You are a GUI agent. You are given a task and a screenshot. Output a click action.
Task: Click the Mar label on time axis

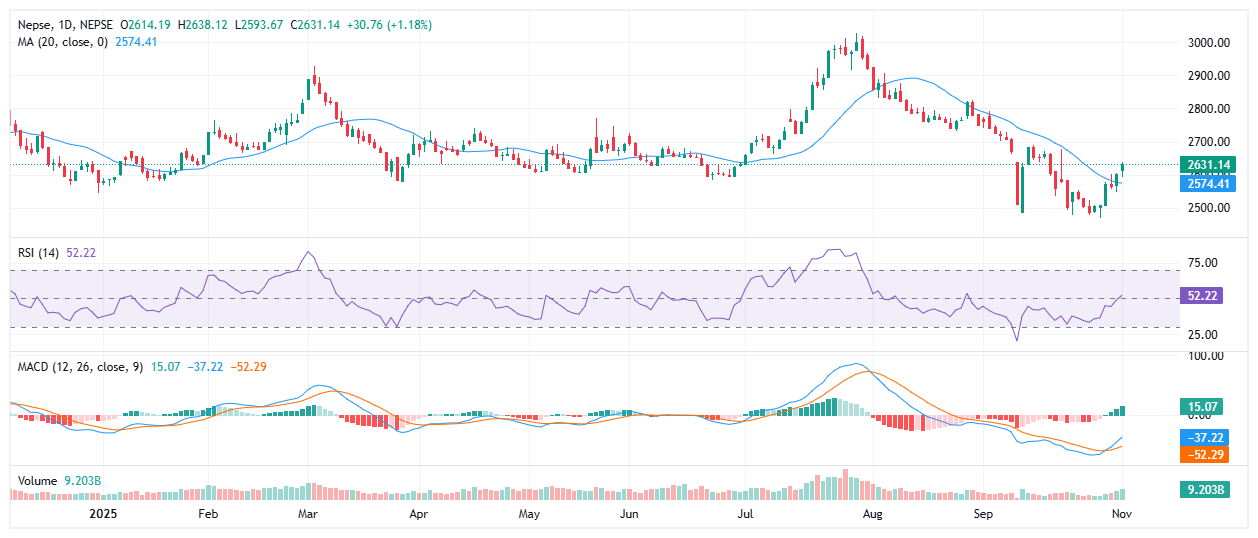(x=308, y=514)
